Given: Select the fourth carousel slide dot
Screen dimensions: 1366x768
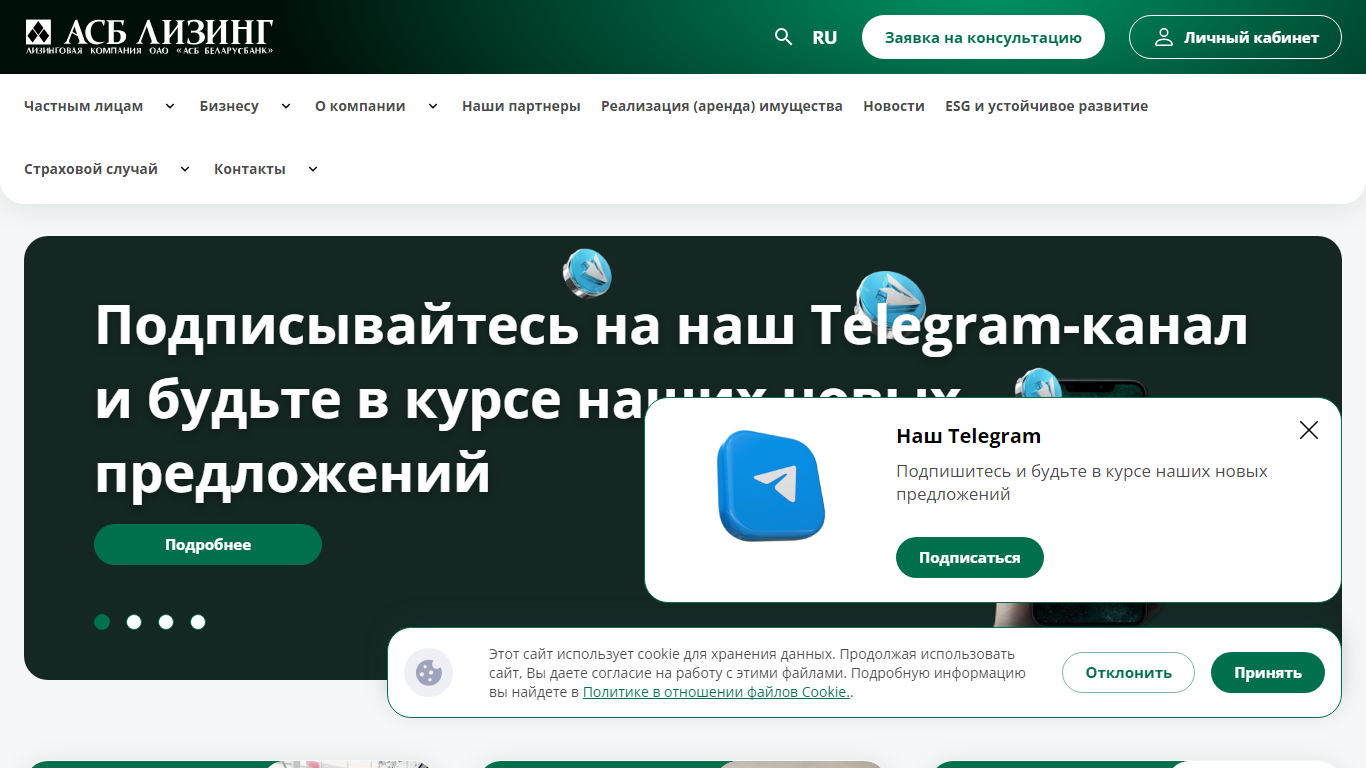Looking at the screenshot, I should click(198, 622).
